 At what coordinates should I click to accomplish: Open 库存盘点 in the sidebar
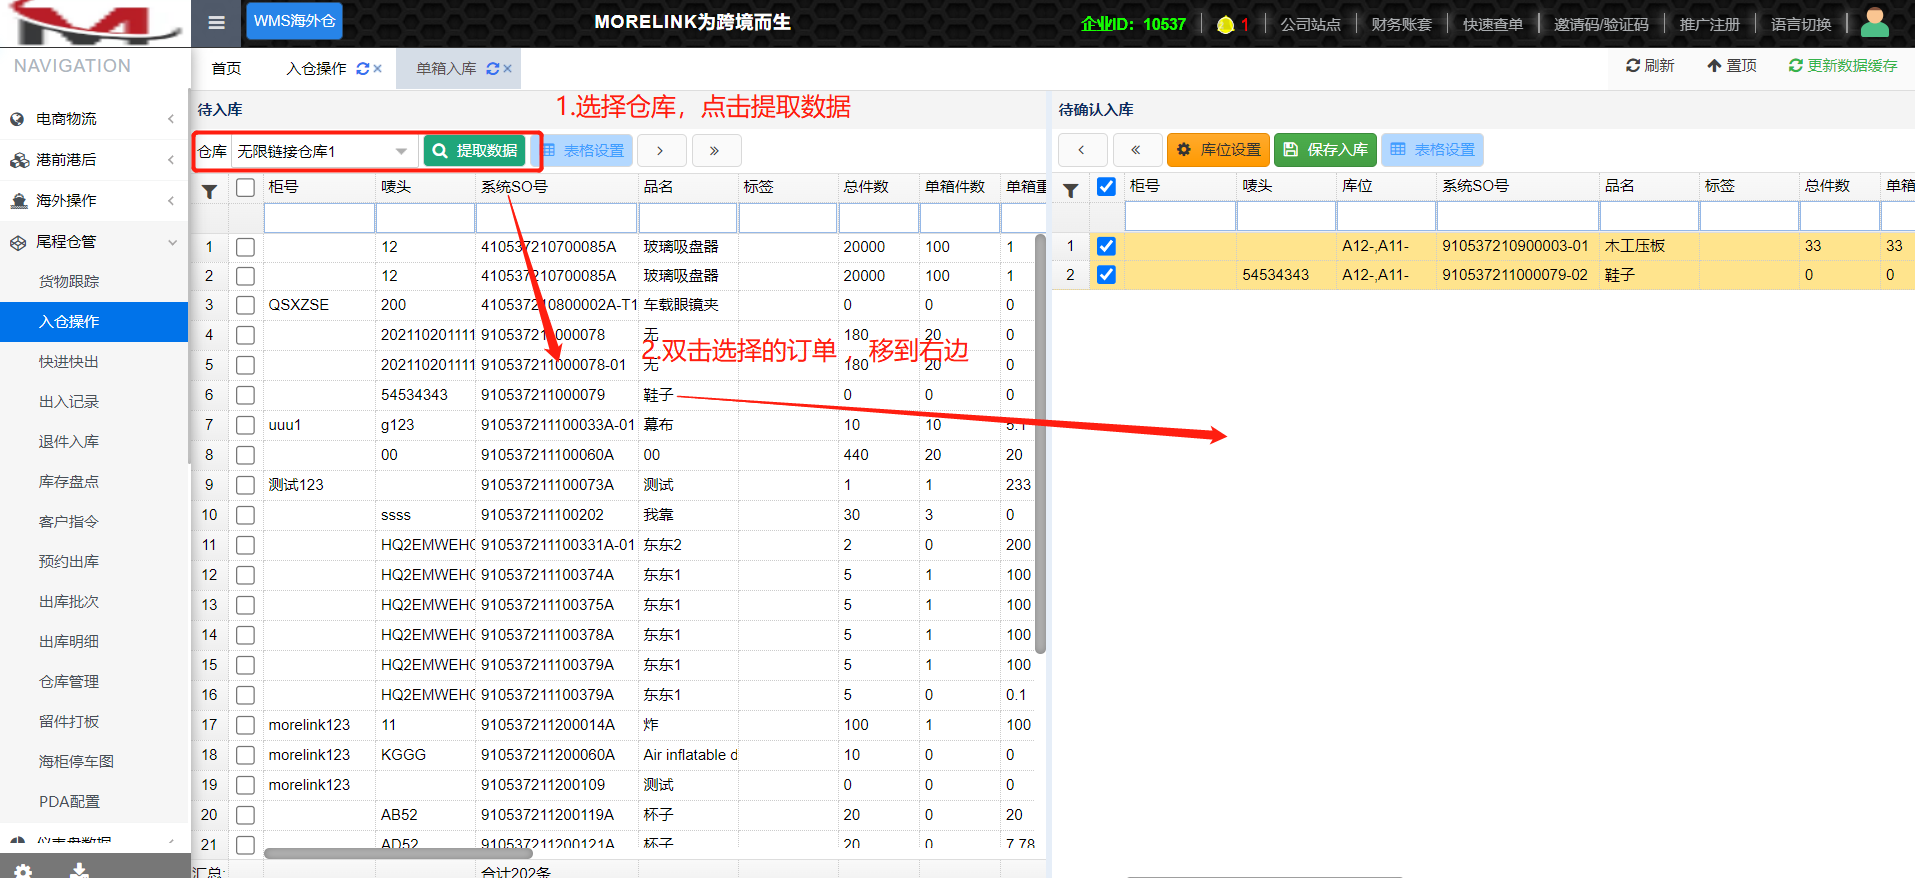pos(69,482)
